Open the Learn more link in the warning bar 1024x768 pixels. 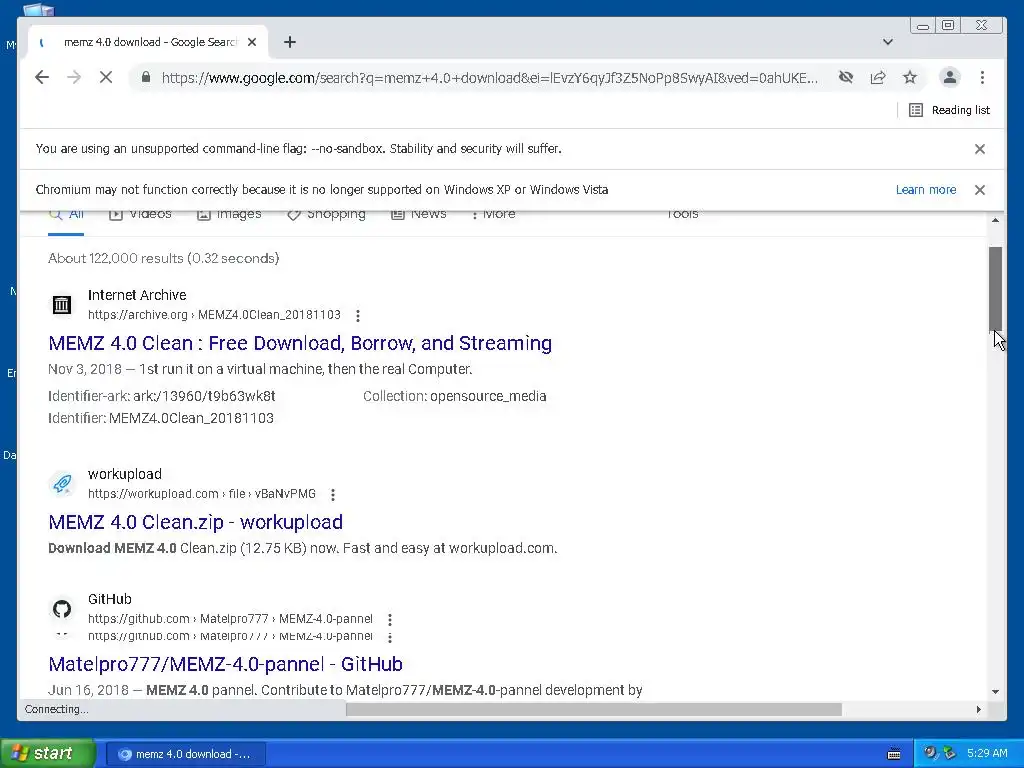pyautogui.click(x=925, y=190)
